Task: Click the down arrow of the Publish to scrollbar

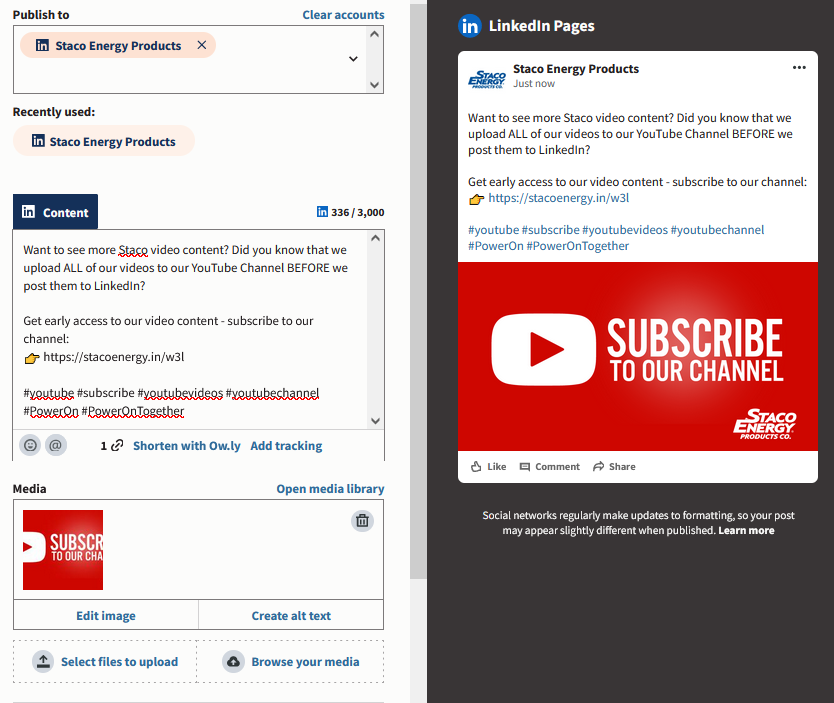Action: coord(374,85)
